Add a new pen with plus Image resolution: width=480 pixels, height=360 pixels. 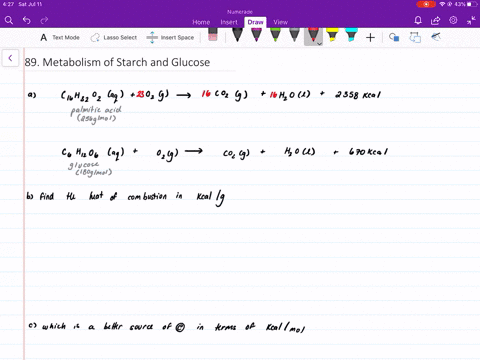point(370,38)
